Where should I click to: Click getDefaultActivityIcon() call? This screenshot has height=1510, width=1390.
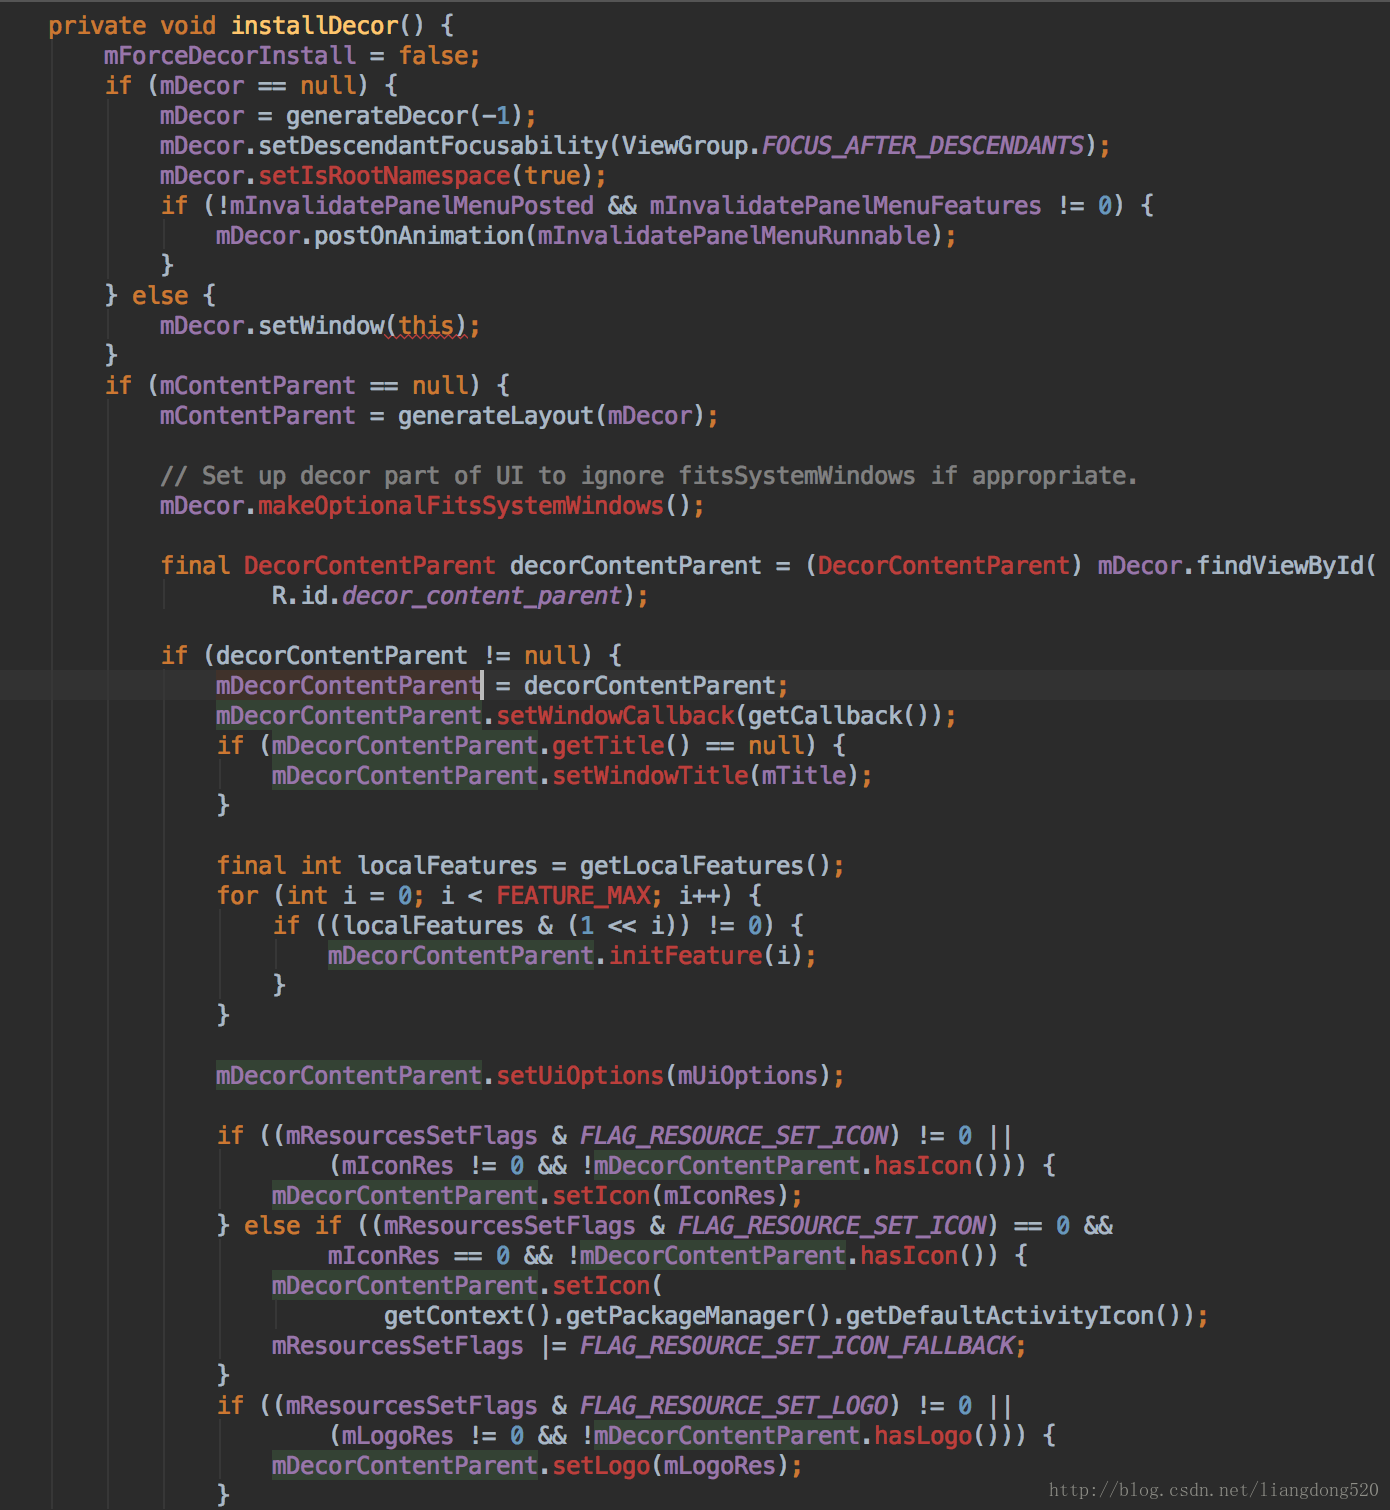tap(1019, 1316)
